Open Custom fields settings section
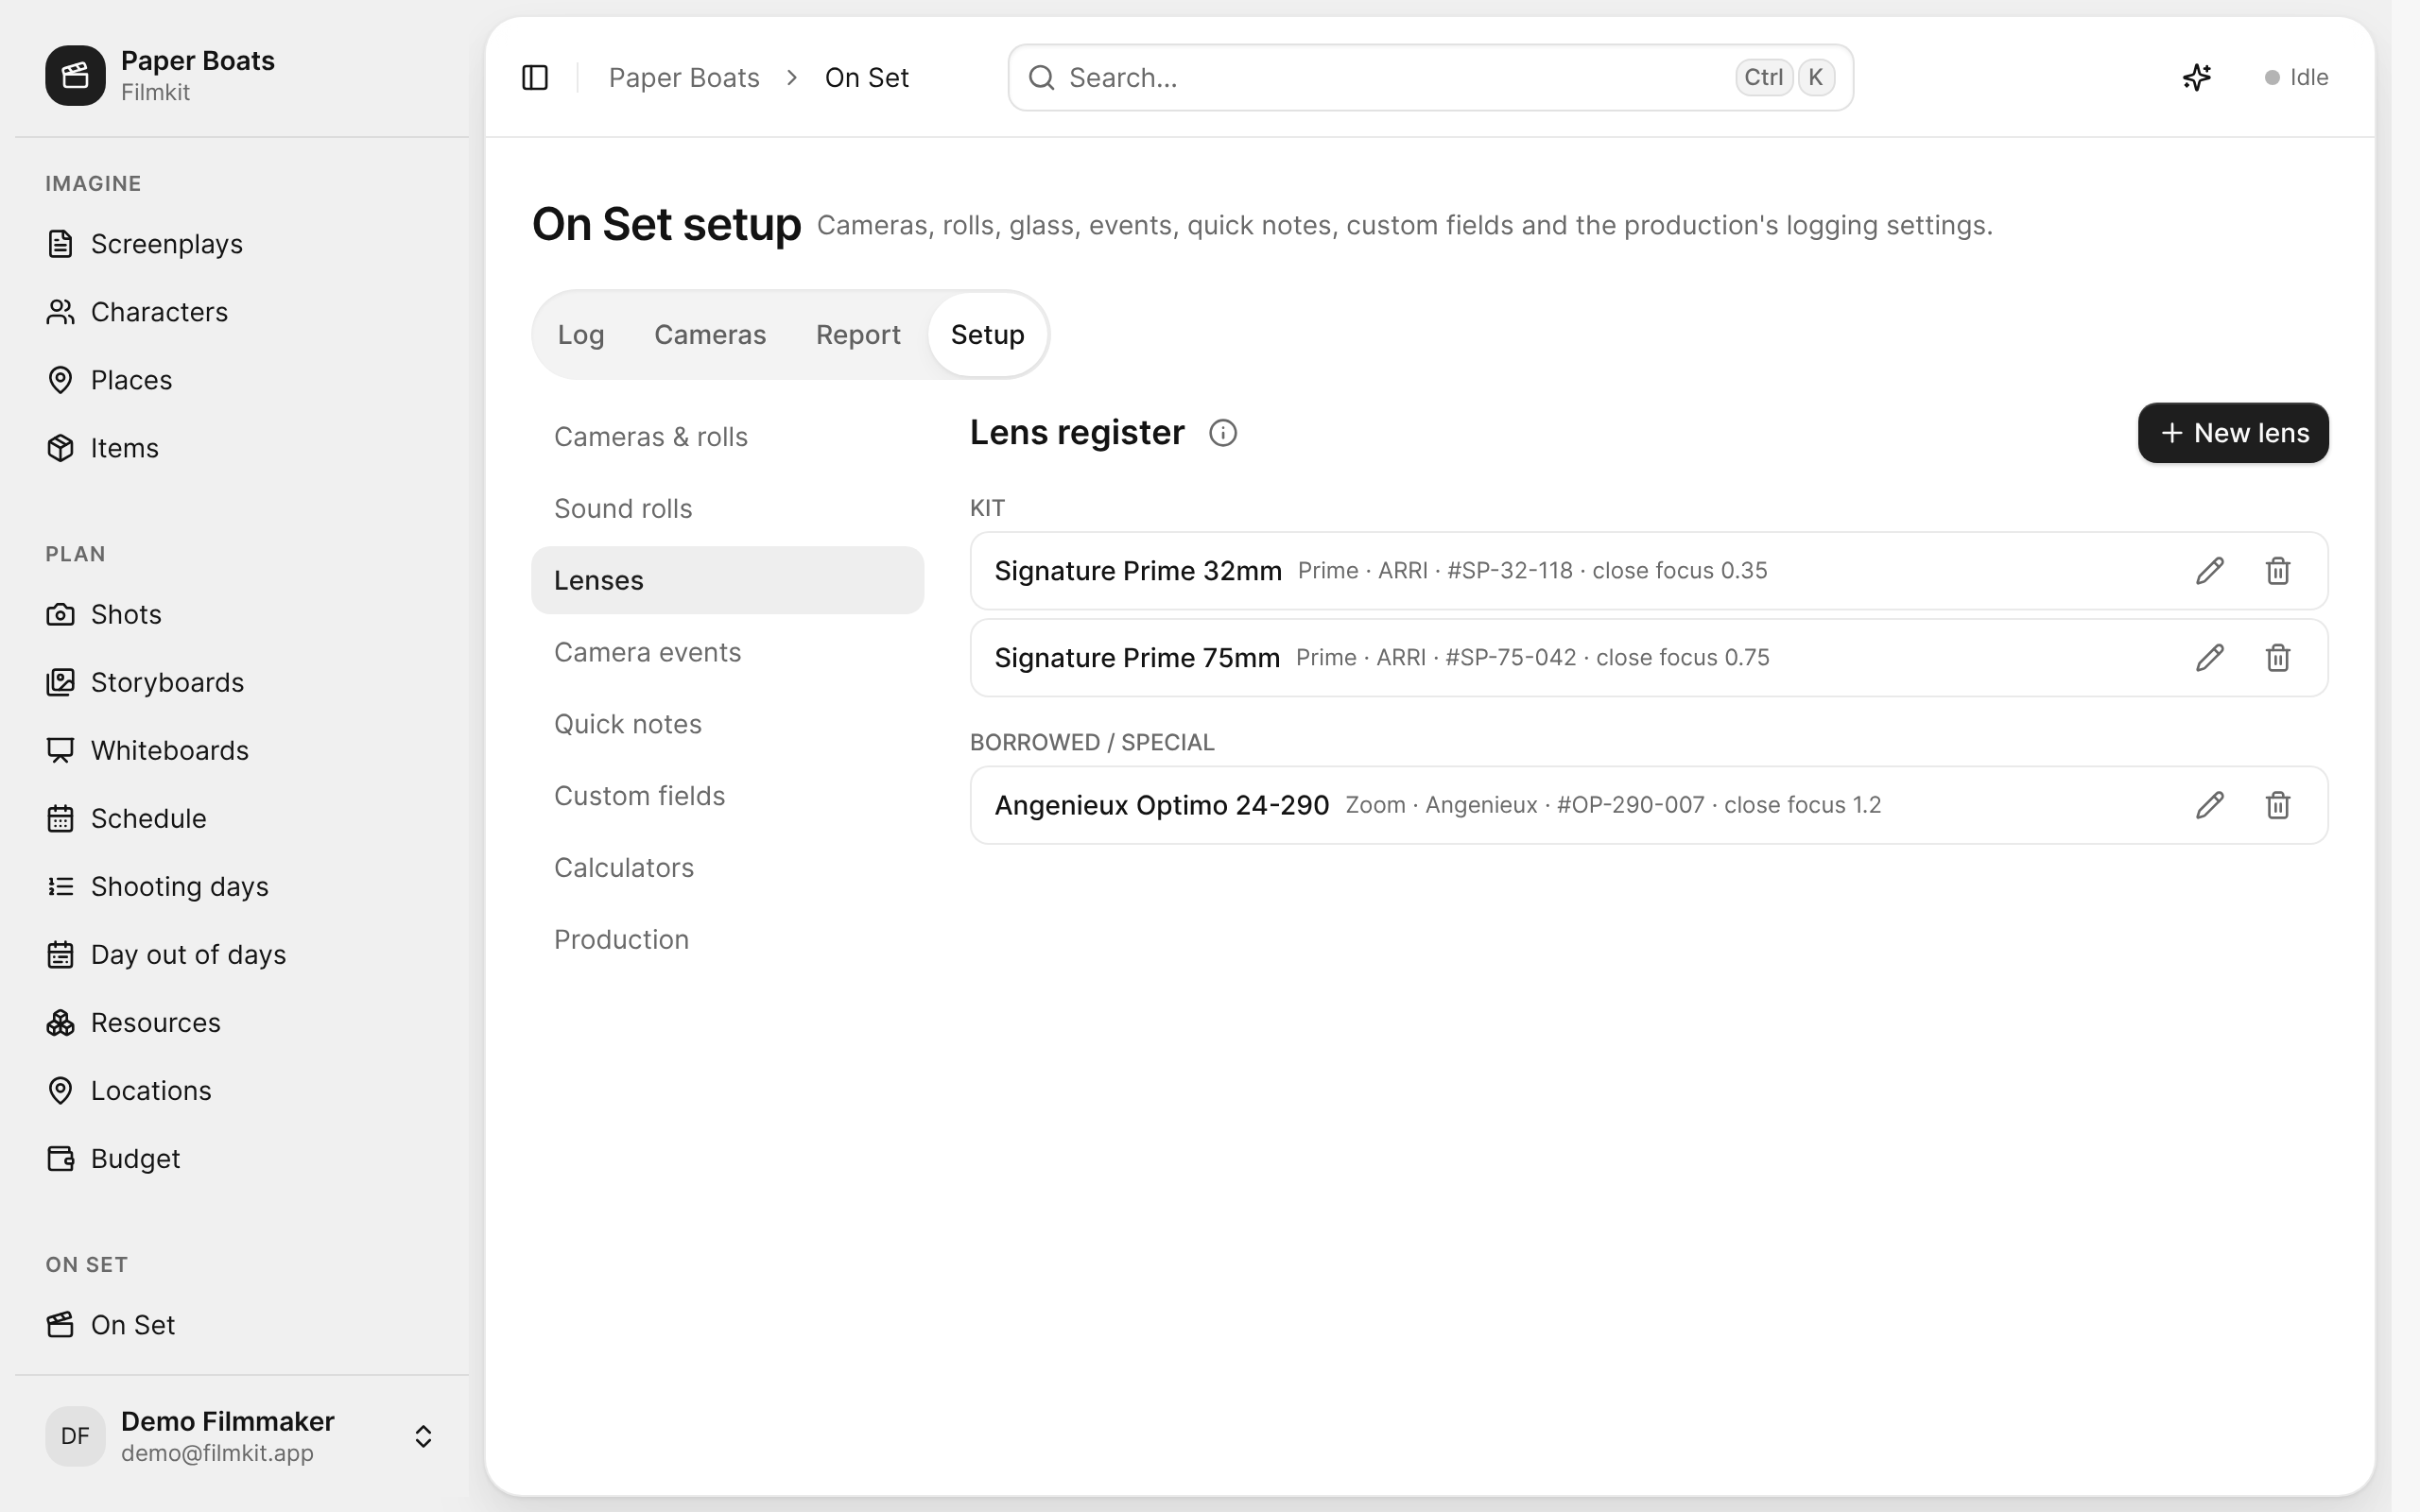Viewport: 2420px width, 1512px height. pos(727,796)
